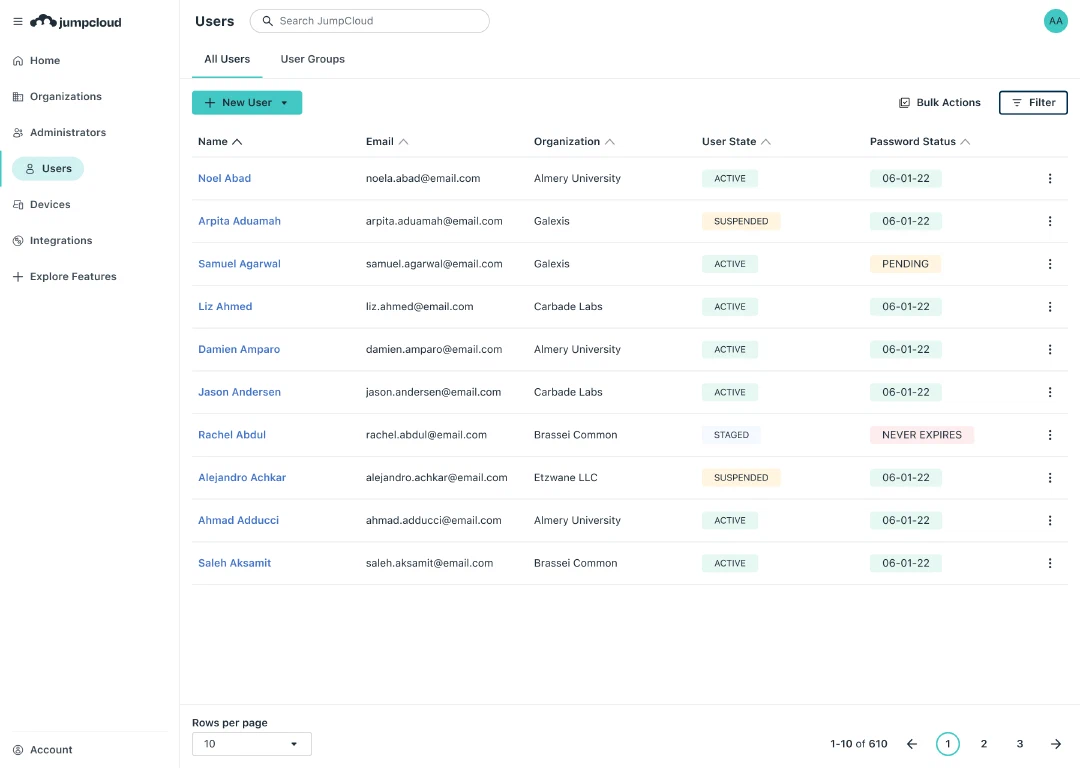
Task: Go to page 2
Action: tap(984, 744)
